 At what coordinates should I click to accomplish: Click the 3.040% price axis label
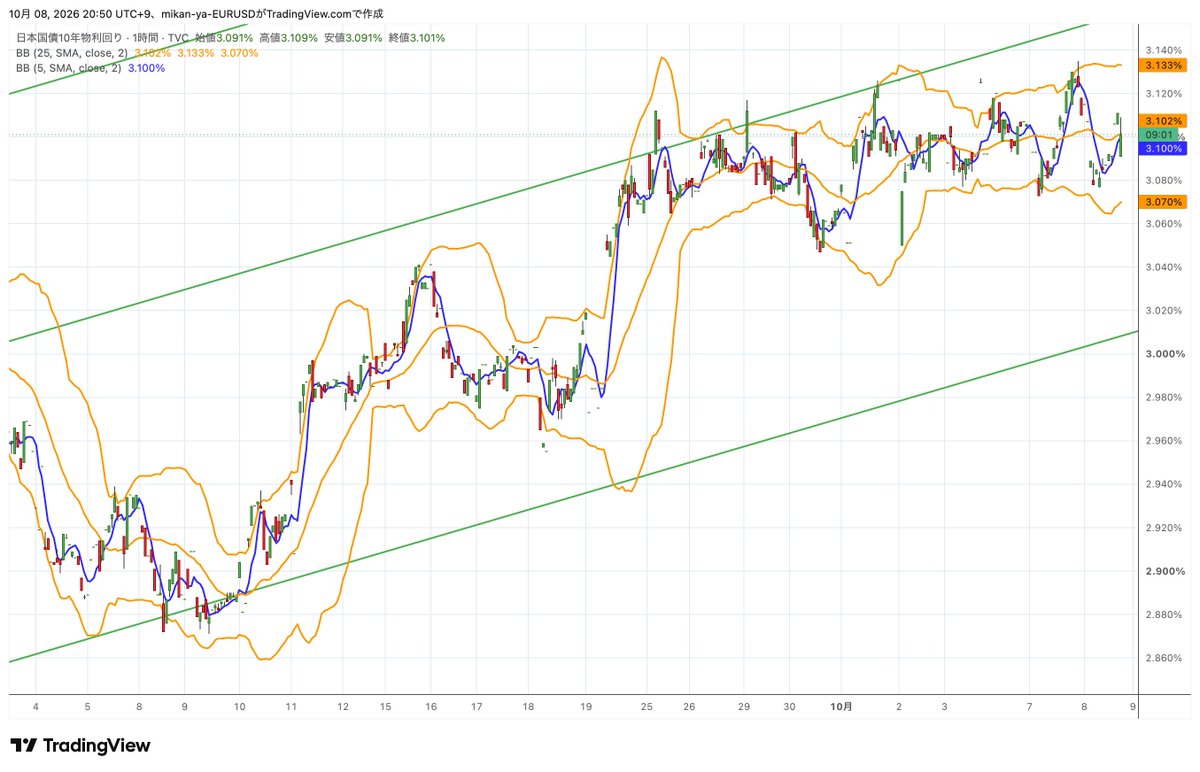(1165, 267)
